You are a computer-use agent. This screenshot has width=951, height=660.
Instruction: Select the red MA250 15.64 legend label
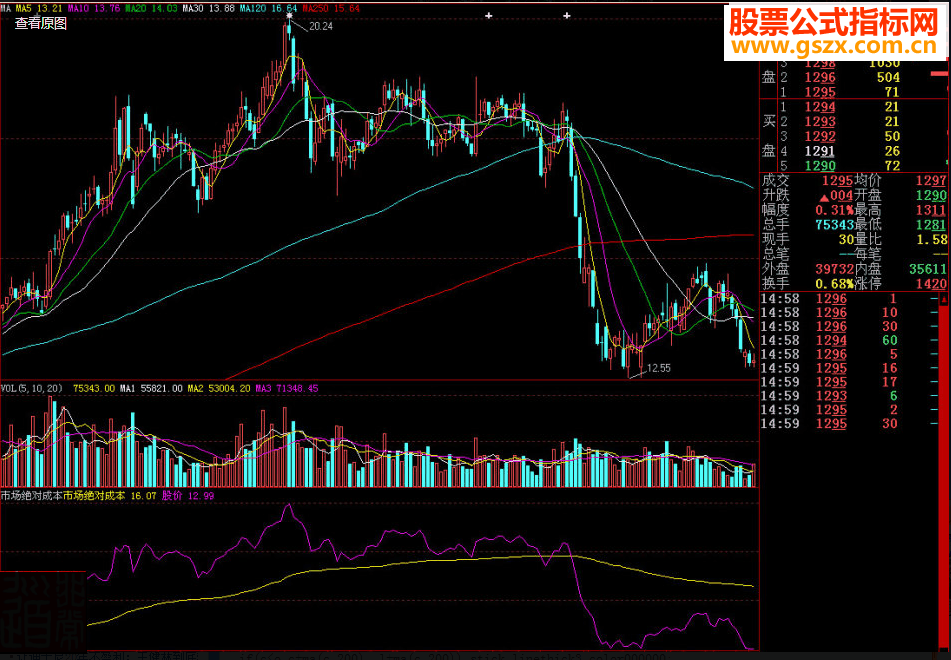[x=331, y=8]
